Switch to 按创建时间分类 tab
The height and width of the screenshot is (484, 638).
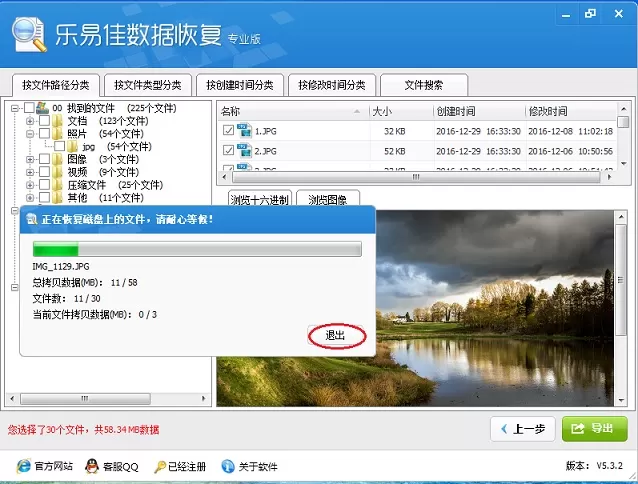pos(240,85)
